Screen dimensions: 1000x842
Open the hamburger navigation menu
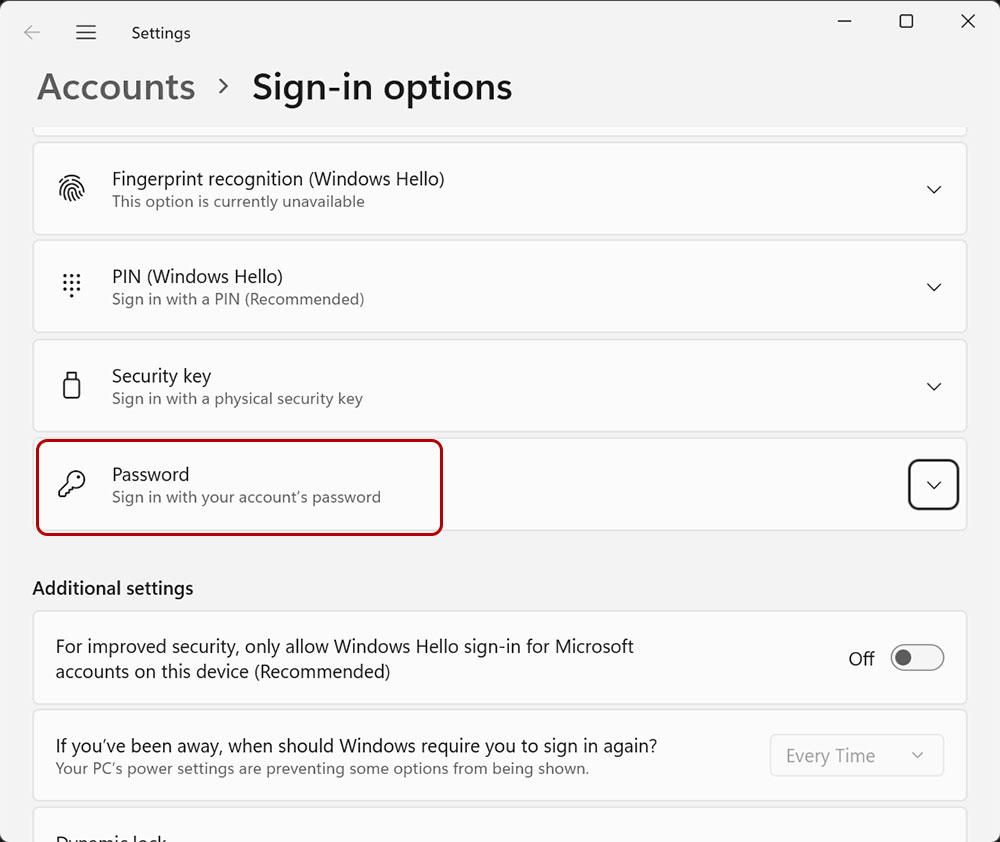pos(85,33)
